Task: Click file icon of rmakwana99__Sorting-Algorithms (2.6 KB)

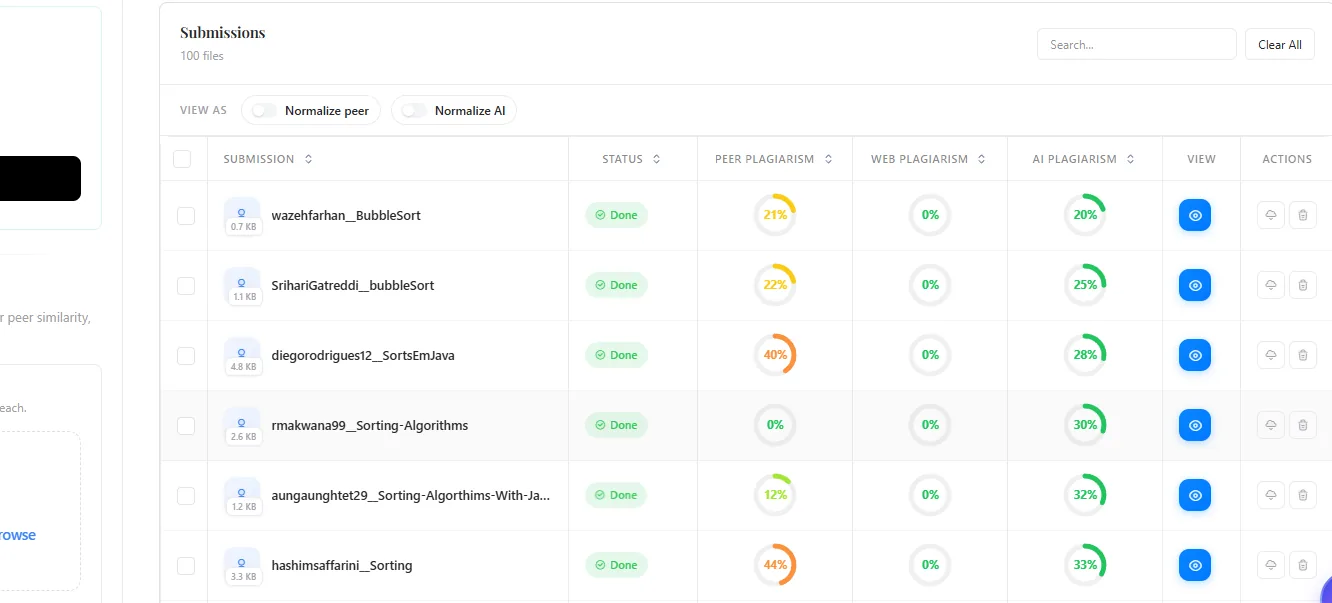Action: (243, 425)
